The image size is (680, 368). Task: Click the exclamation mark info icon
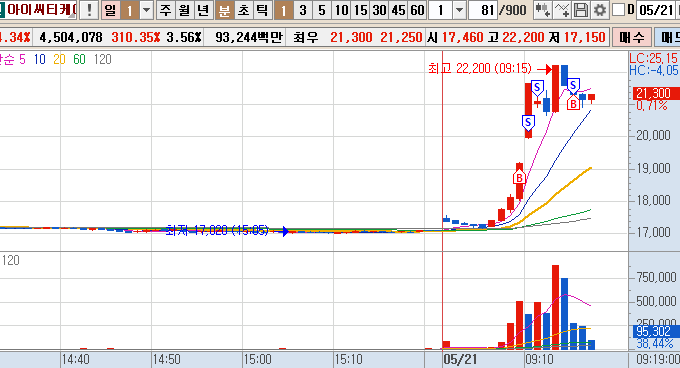tap(89, 10)
